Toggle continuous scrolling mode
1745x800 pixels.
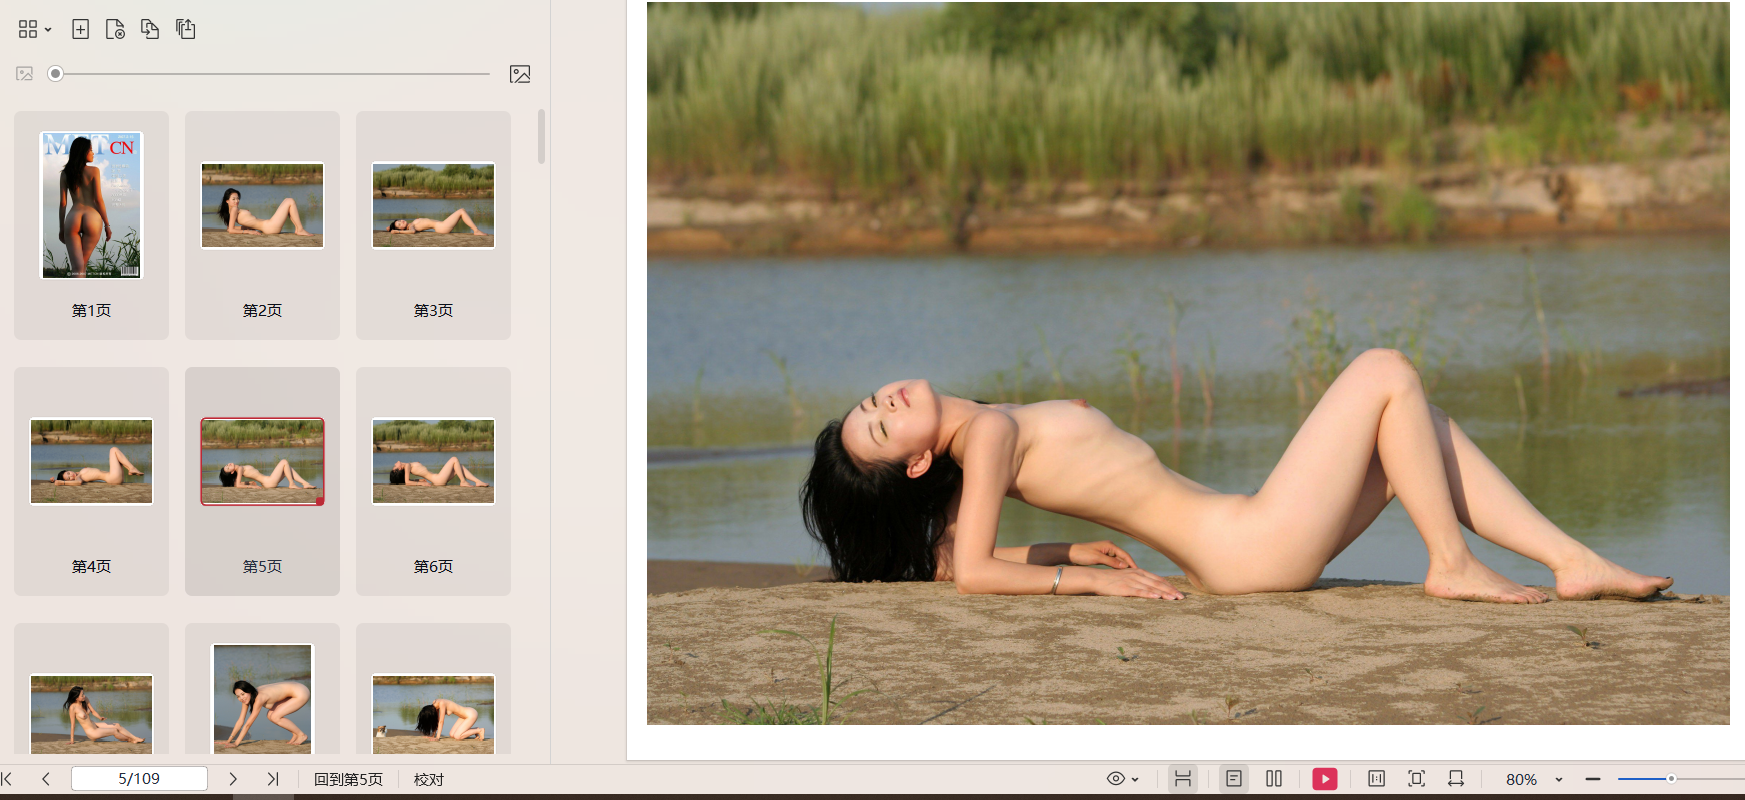(1183, 779)
